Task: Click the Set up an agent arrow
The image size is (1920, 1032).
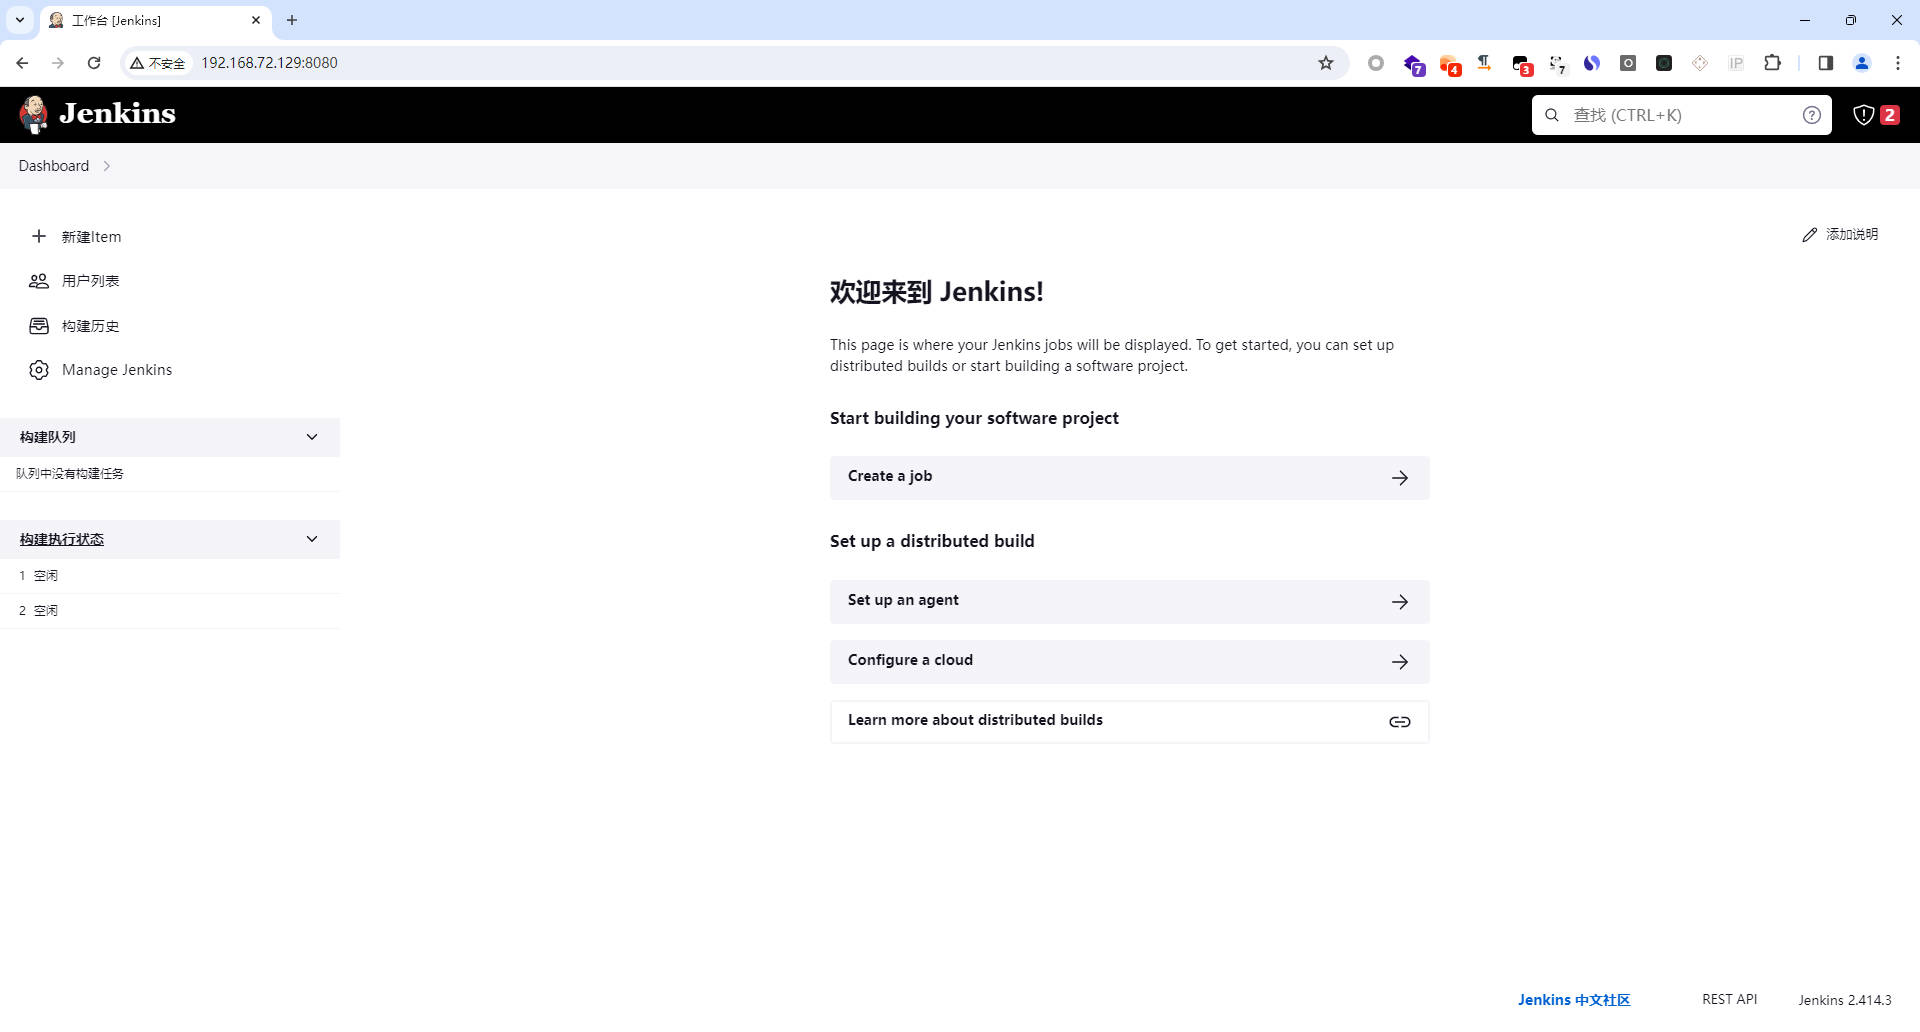Action: pyautogui.click(x=1400, y=602)
